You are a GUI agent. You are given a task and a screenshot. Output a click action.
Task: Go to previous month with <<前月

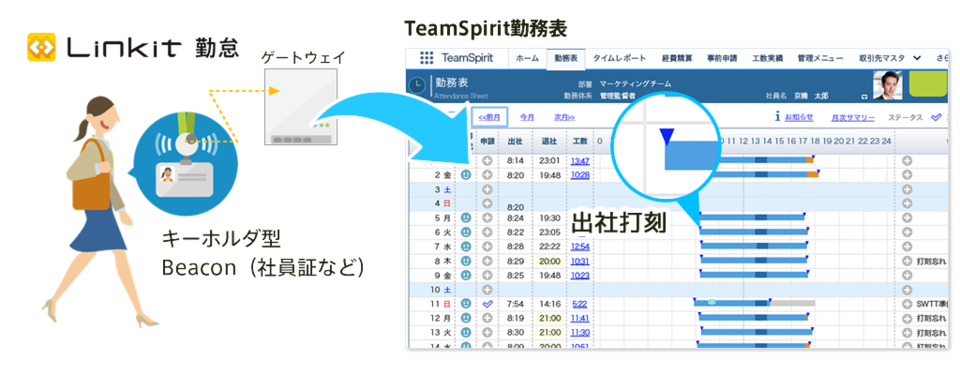coord(489,116)
